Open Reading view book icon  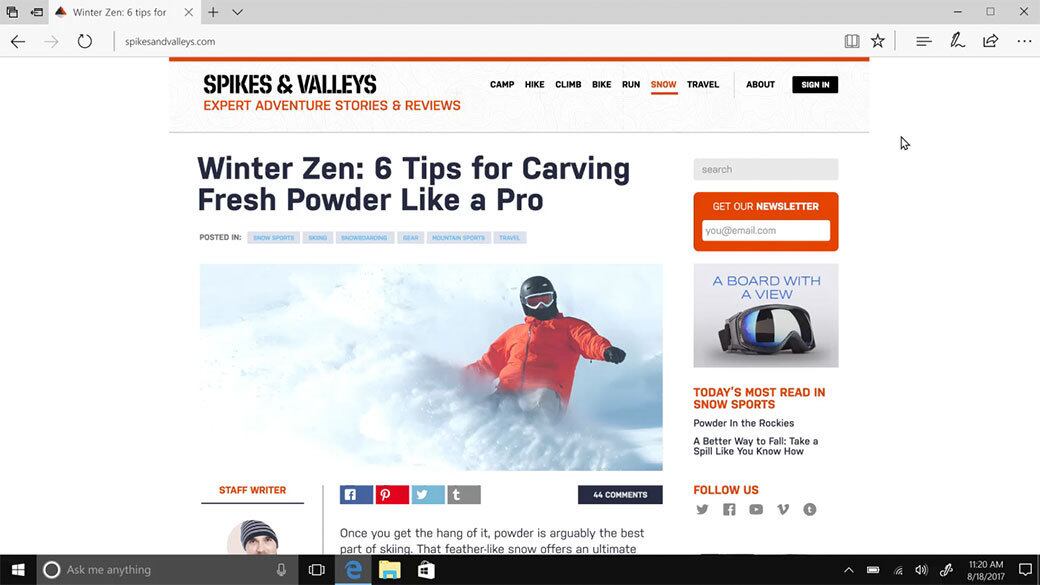(852, 41)
